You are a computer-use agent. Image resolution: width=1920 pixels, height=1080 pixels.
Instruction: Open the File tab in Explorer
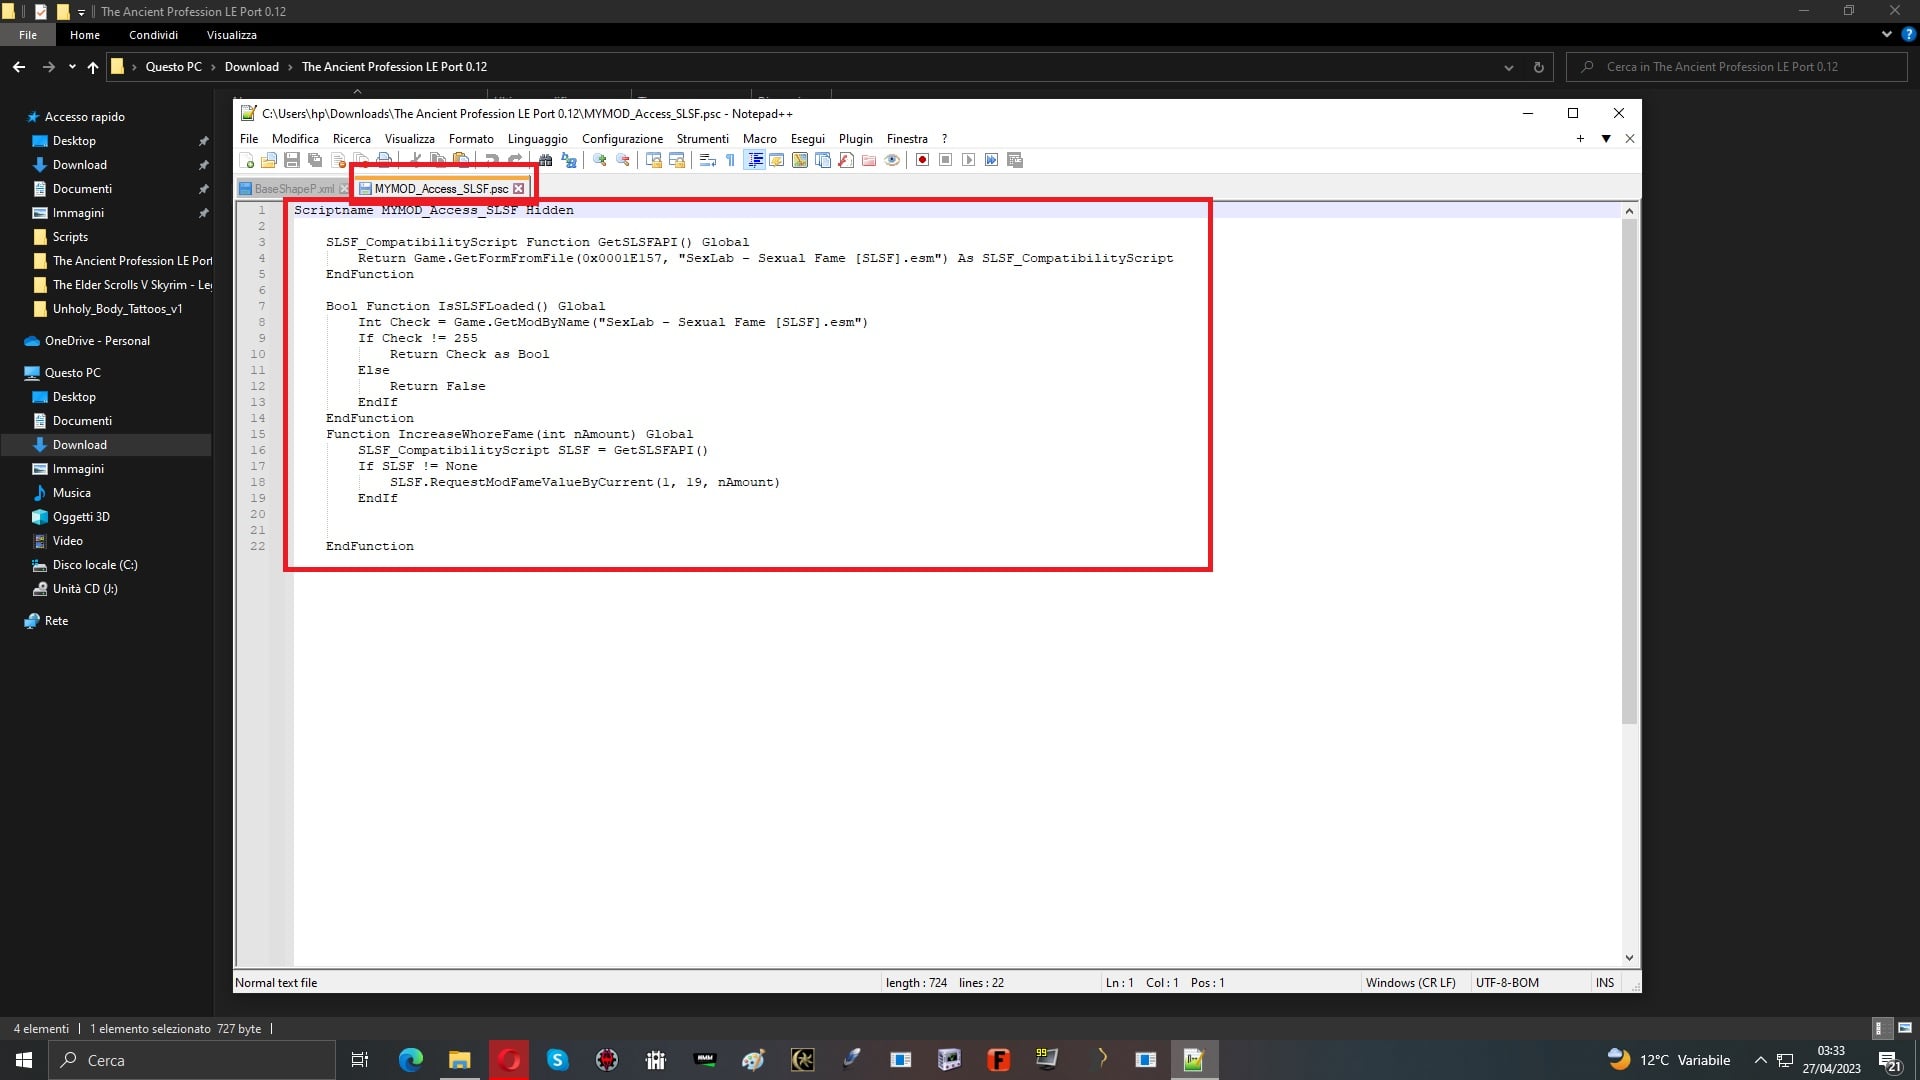28,35
